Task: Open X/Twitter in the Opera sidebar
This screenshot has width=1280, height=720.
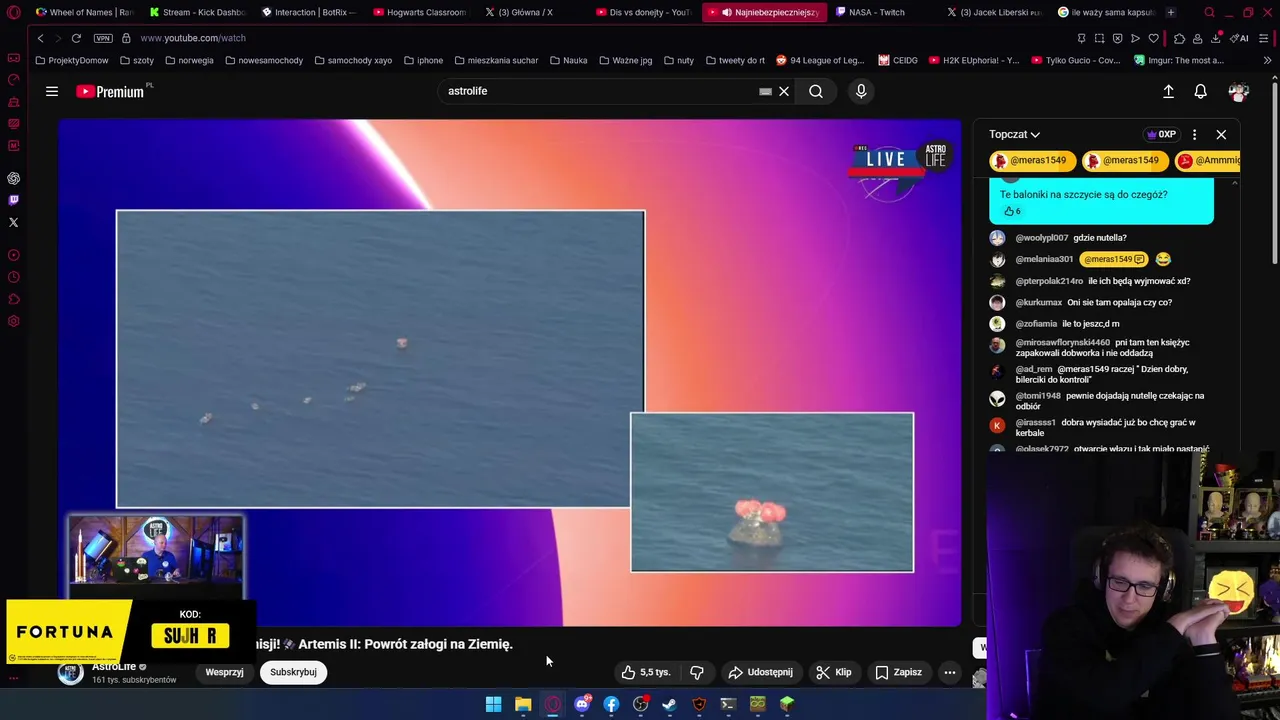Action: (x=13, y=222)
